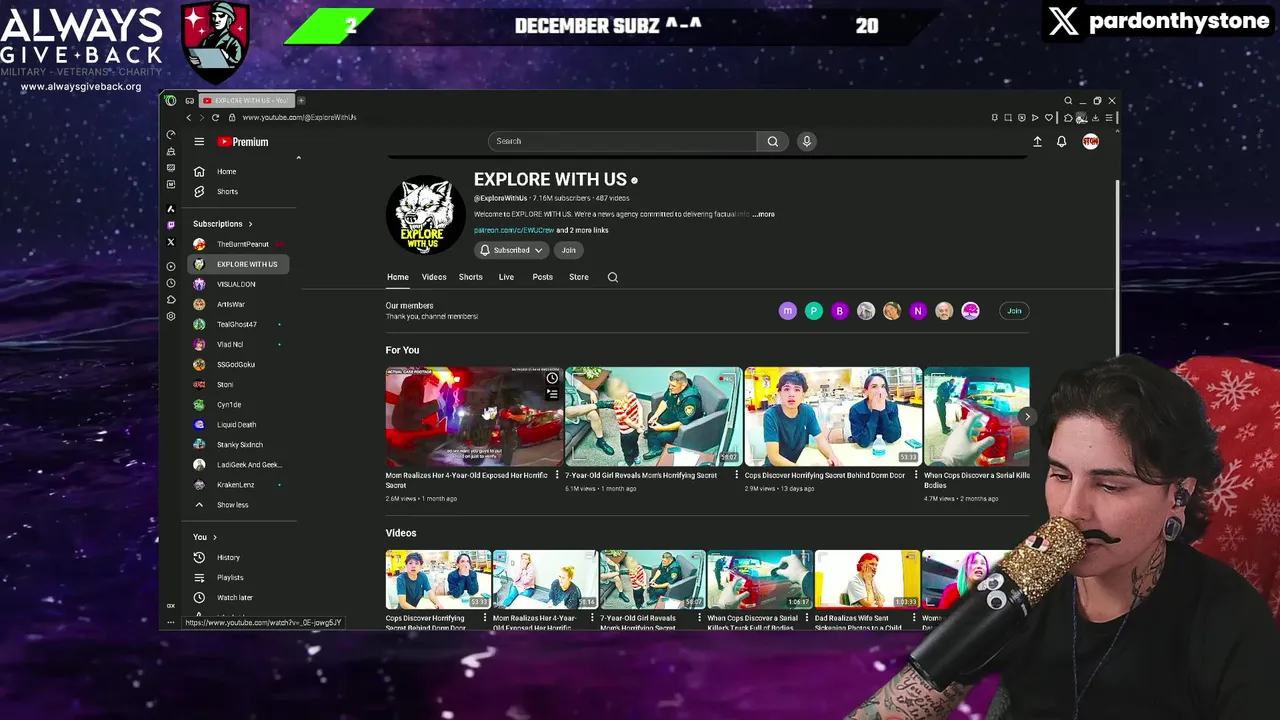Open YouTube notifications bell
Viewport: 1280px width, 720px height.
coord(1062,142)
